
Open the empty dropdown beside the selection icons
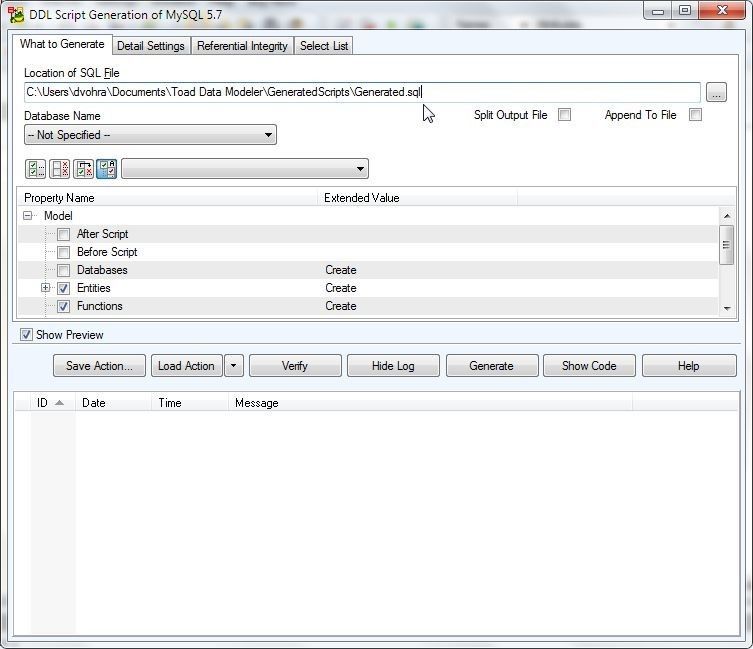coord(245,169)
